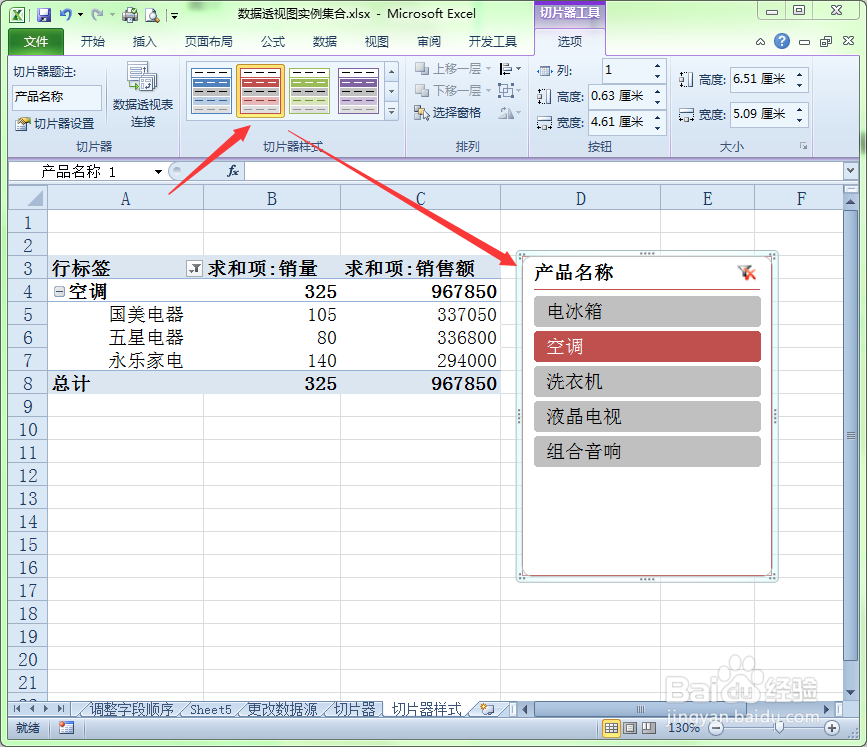Viewport: 867px width, 747px height.
Task: Switch to Page Layout view
Action: pos(630,728)
